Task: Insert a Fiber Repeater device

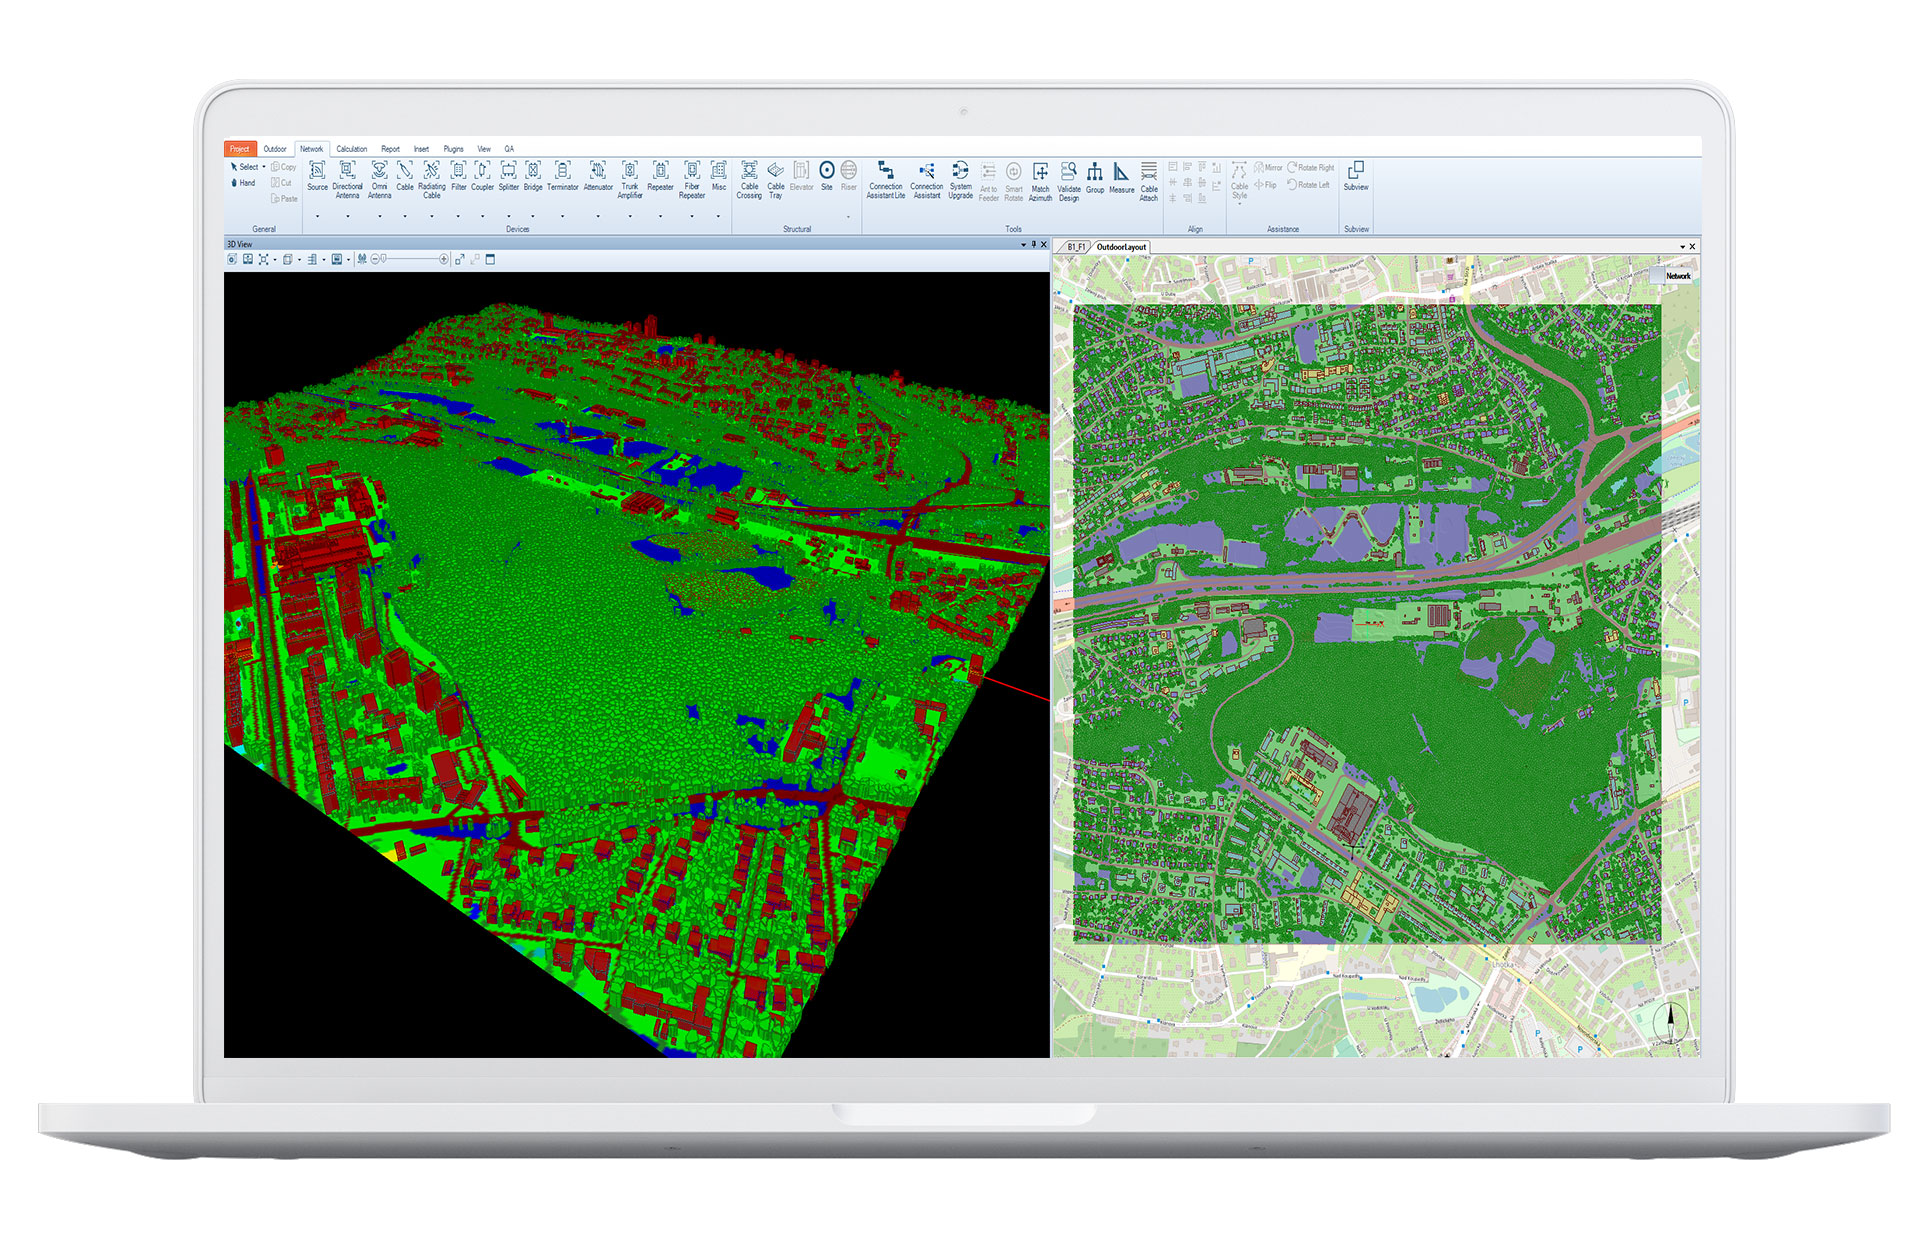Action: [x=692, y=179]
